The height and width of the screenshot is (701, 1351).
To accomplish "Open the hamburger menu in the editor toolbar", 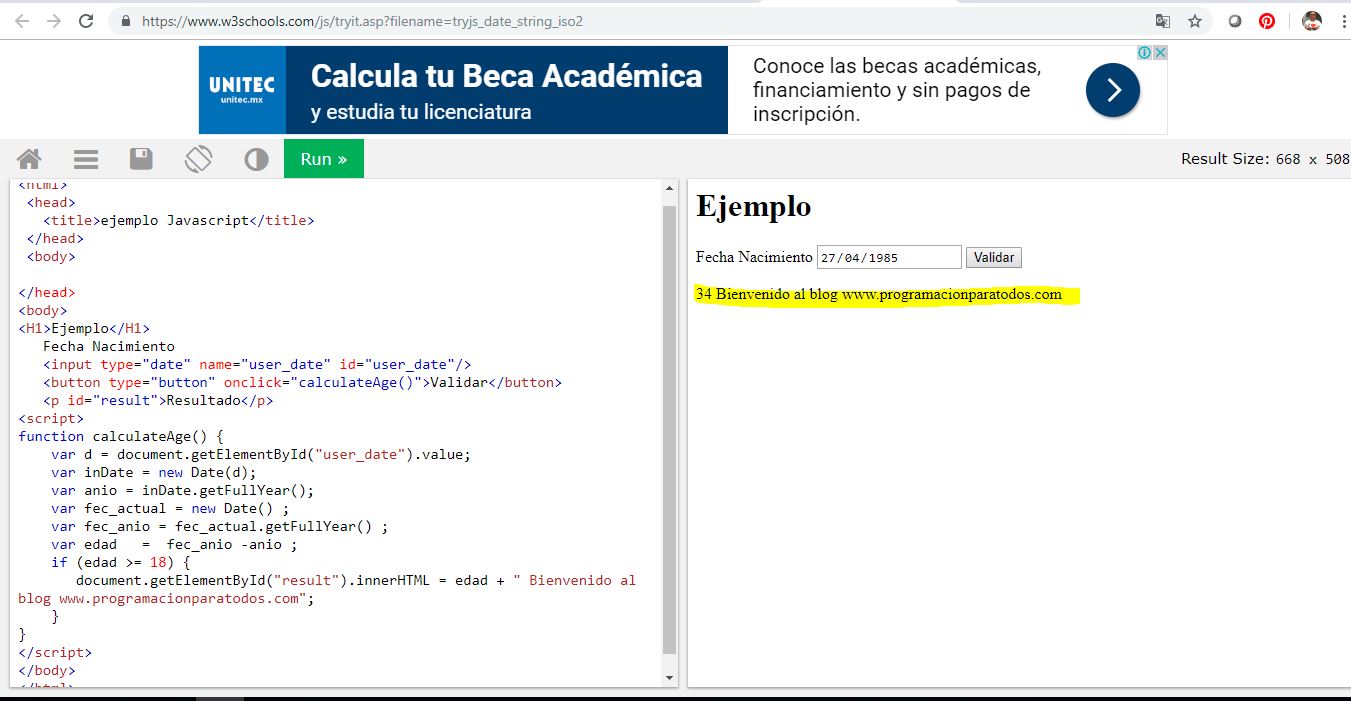I will pyautogui.click(x=85, y=158).
